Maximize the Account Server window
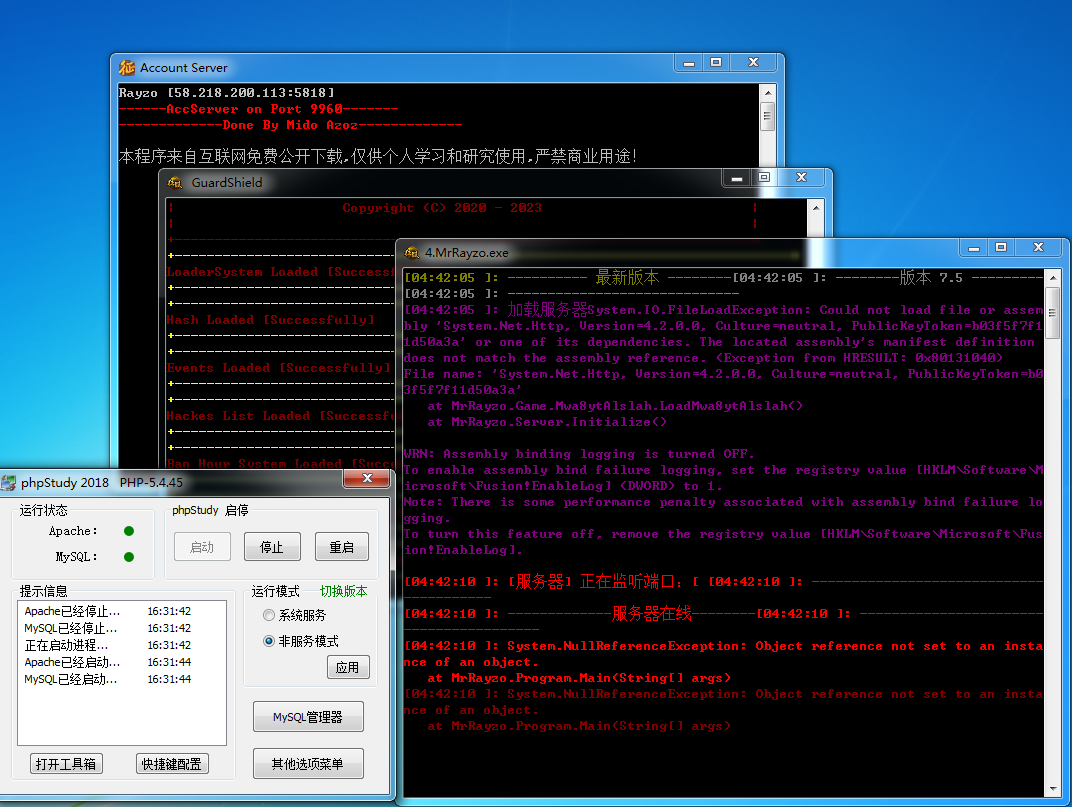1072x807 pixels. pos(716,63)
